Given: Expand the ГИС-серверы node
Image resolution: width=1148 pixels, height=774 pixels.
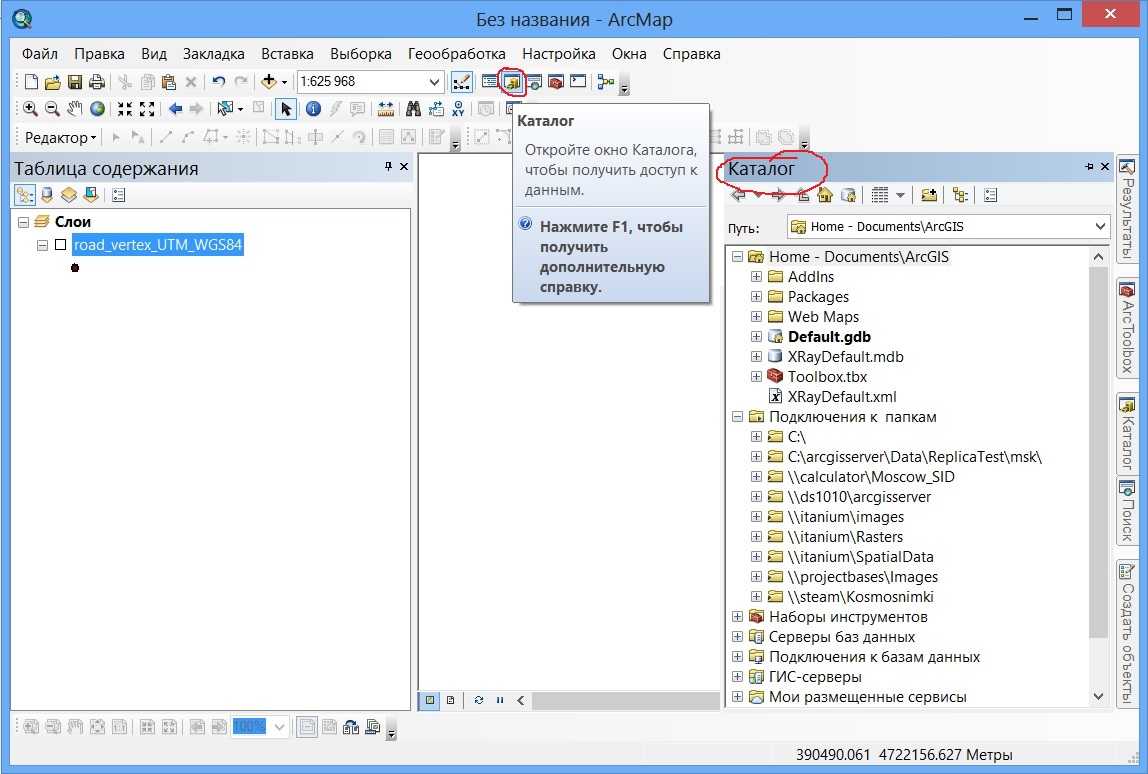Looking at the screenshot, I should (737, 677).
